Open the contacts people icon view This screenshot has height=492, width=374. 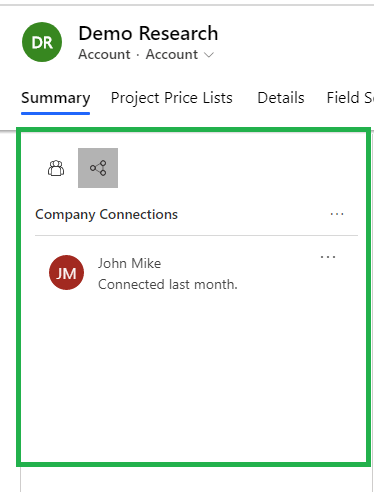click(x=56, y=168)
